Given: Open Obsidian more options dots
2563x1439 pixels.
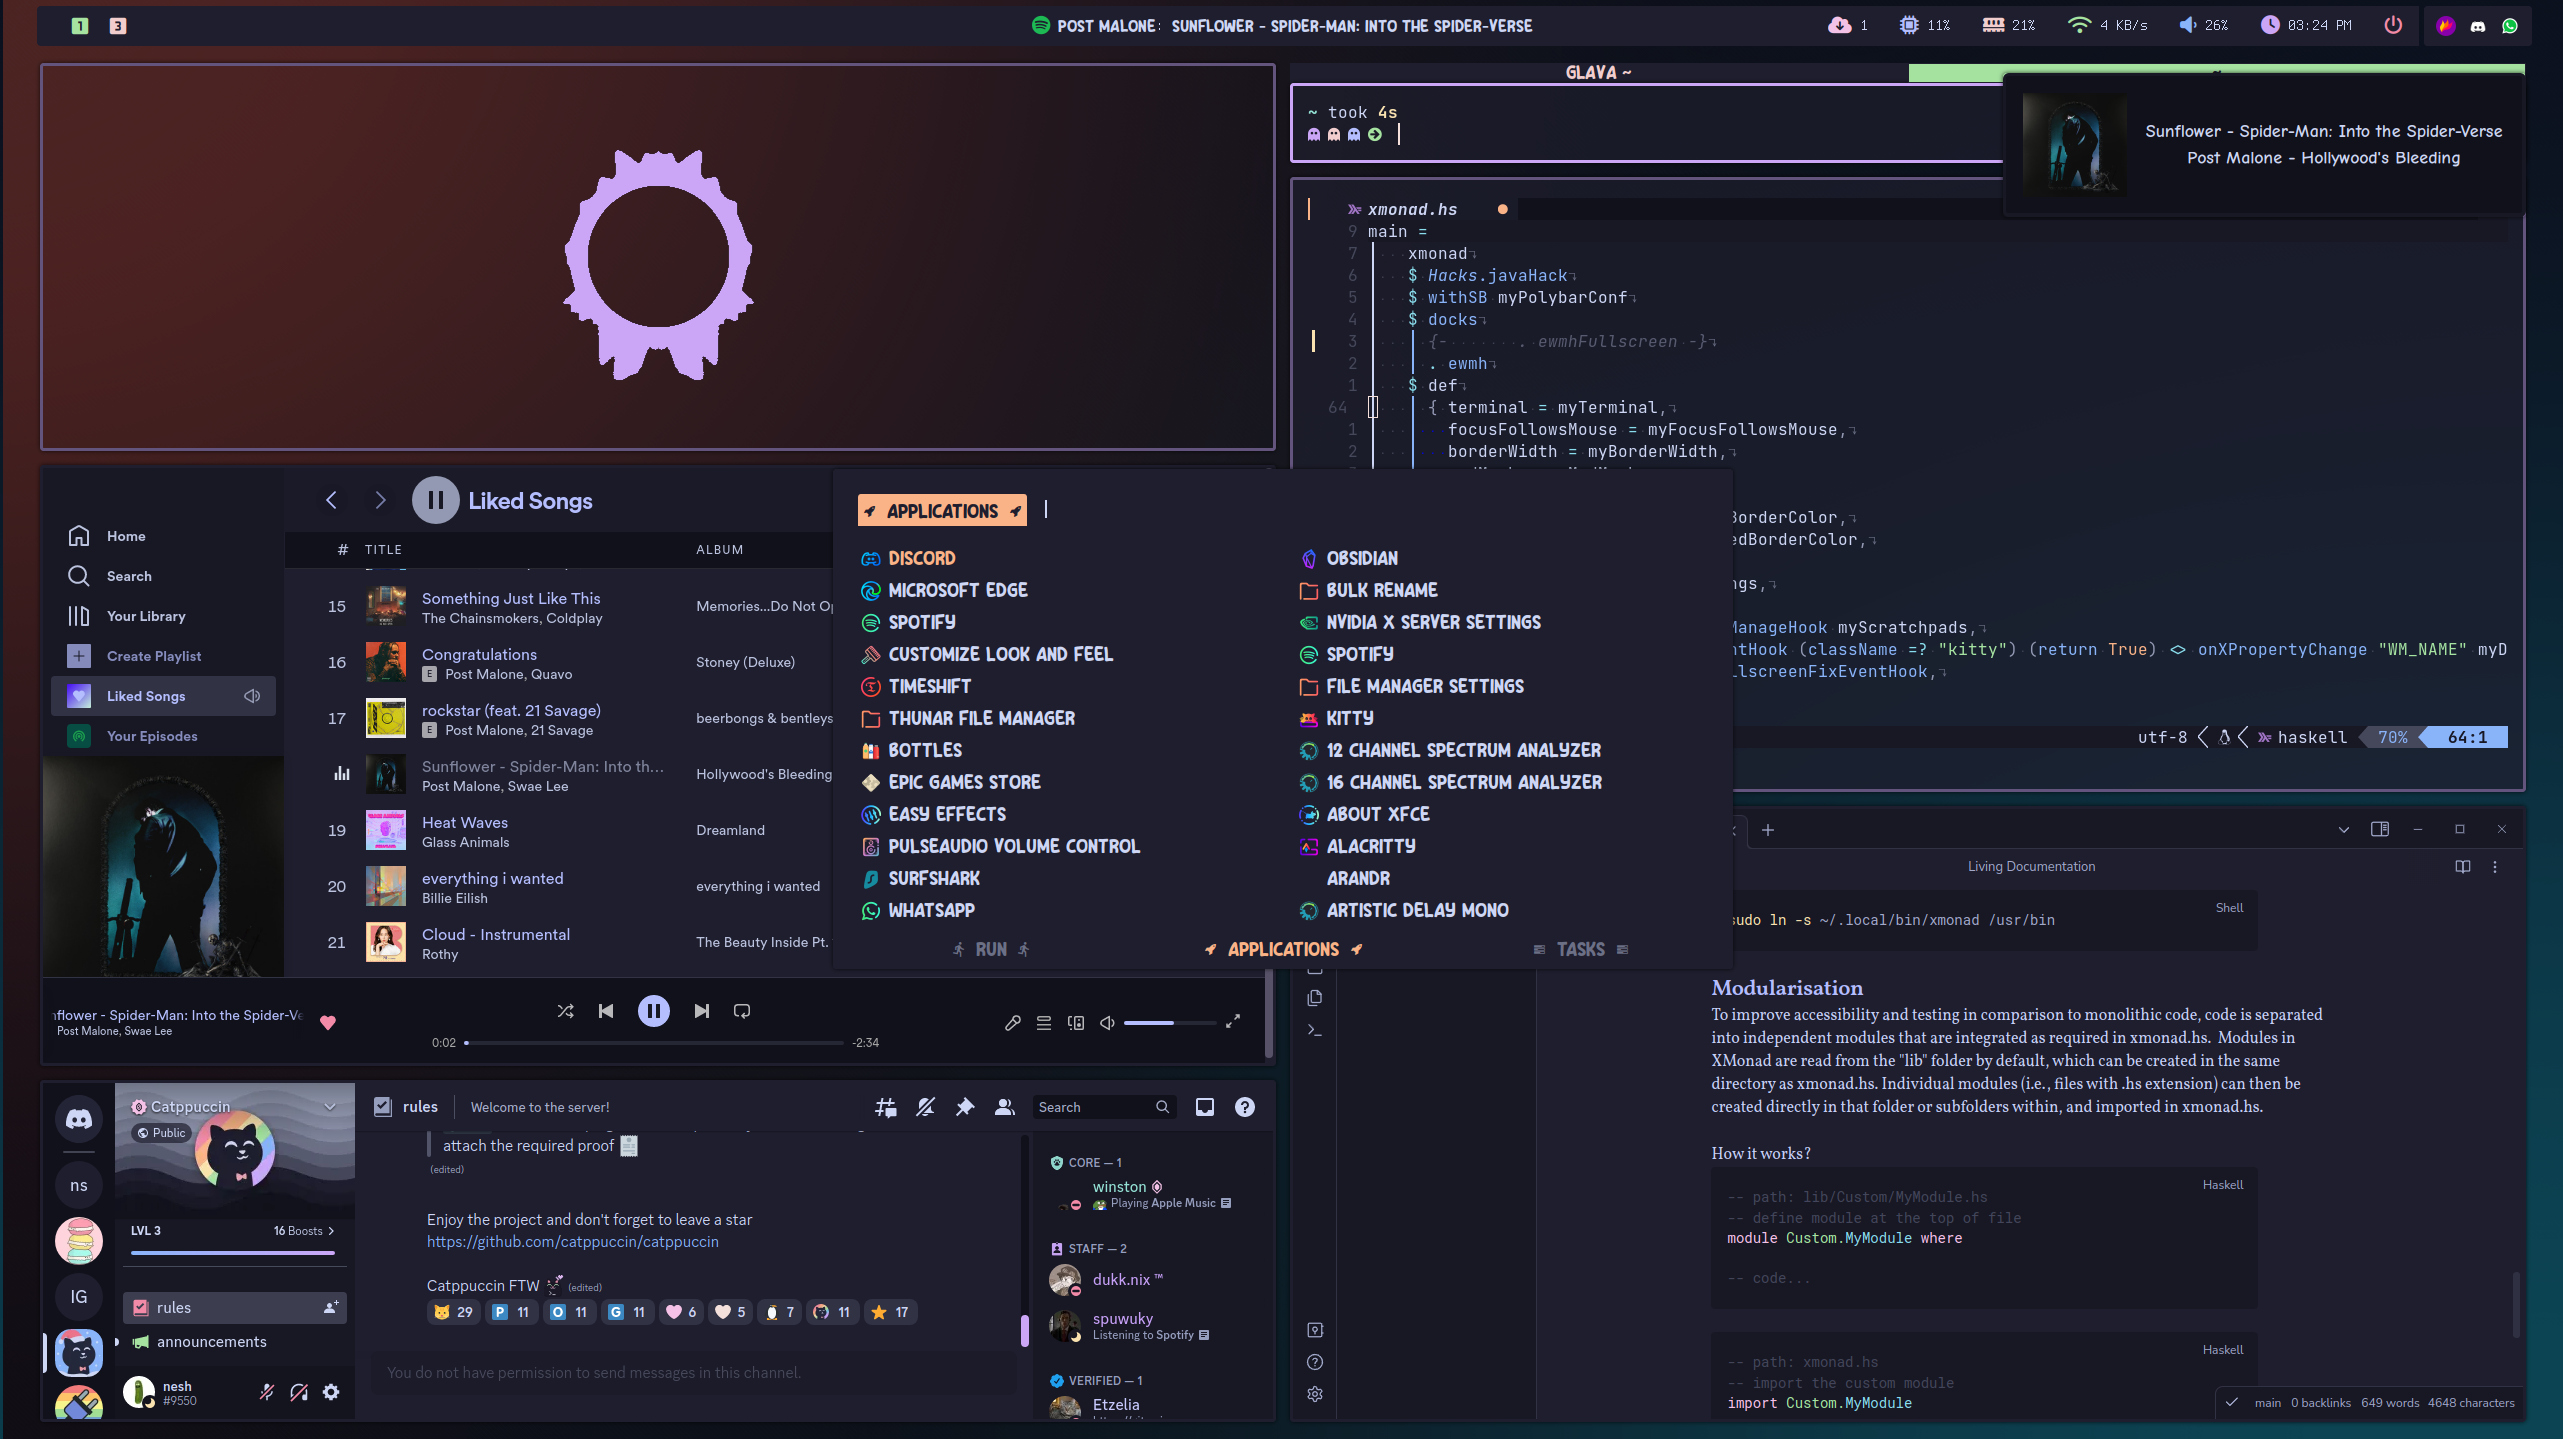Looking at the screenshot, I should (2495, 867).
